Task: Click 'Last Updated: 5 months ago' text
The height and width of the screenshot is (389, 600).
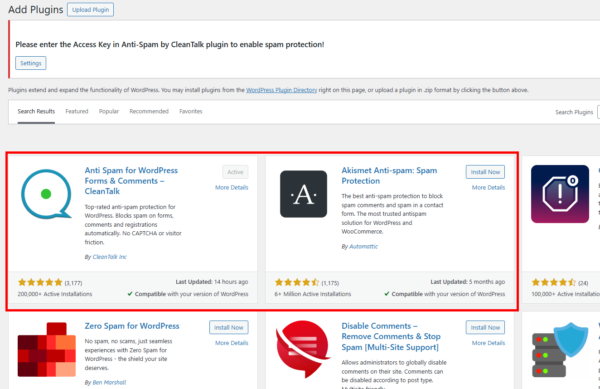Action: 468,282
